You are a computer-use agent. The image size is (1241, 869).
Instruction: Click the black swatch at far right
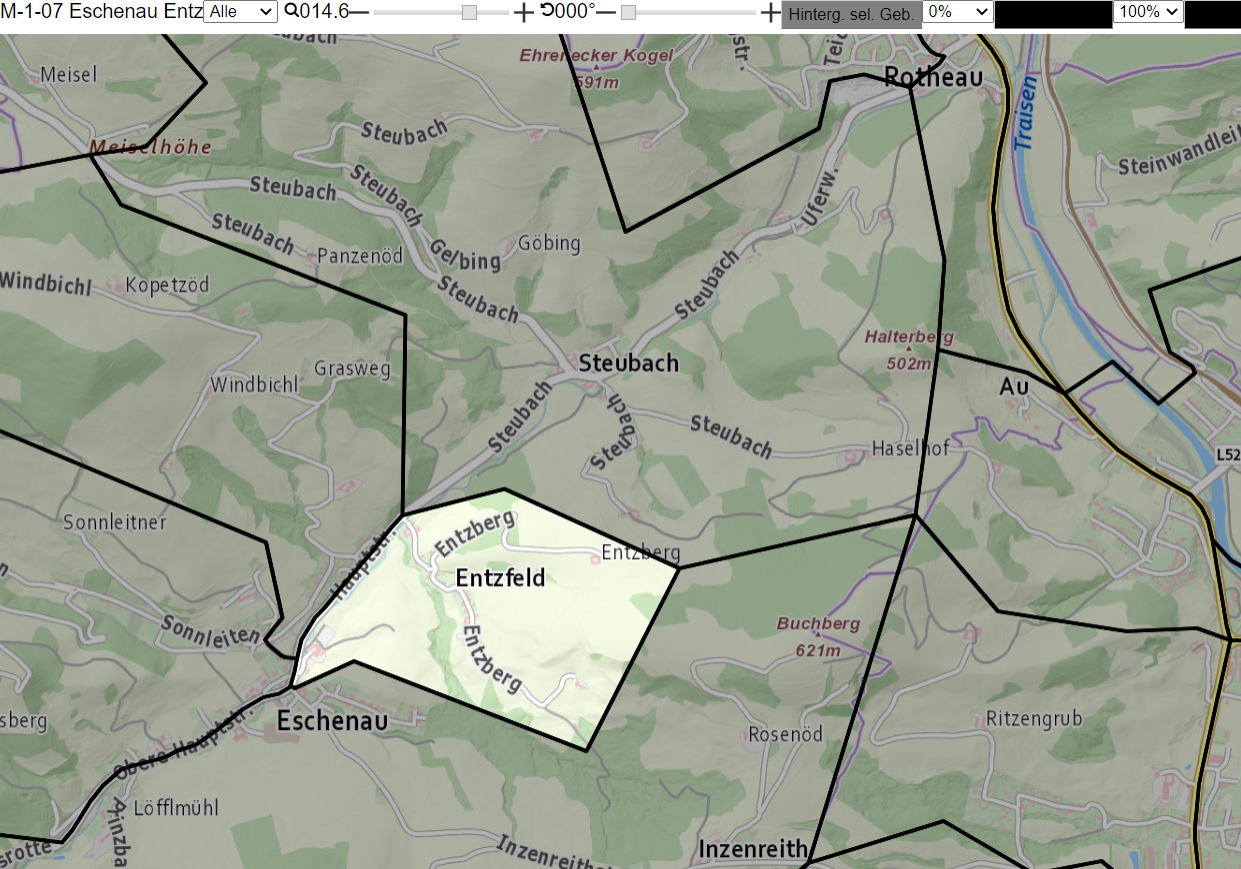1212,14
